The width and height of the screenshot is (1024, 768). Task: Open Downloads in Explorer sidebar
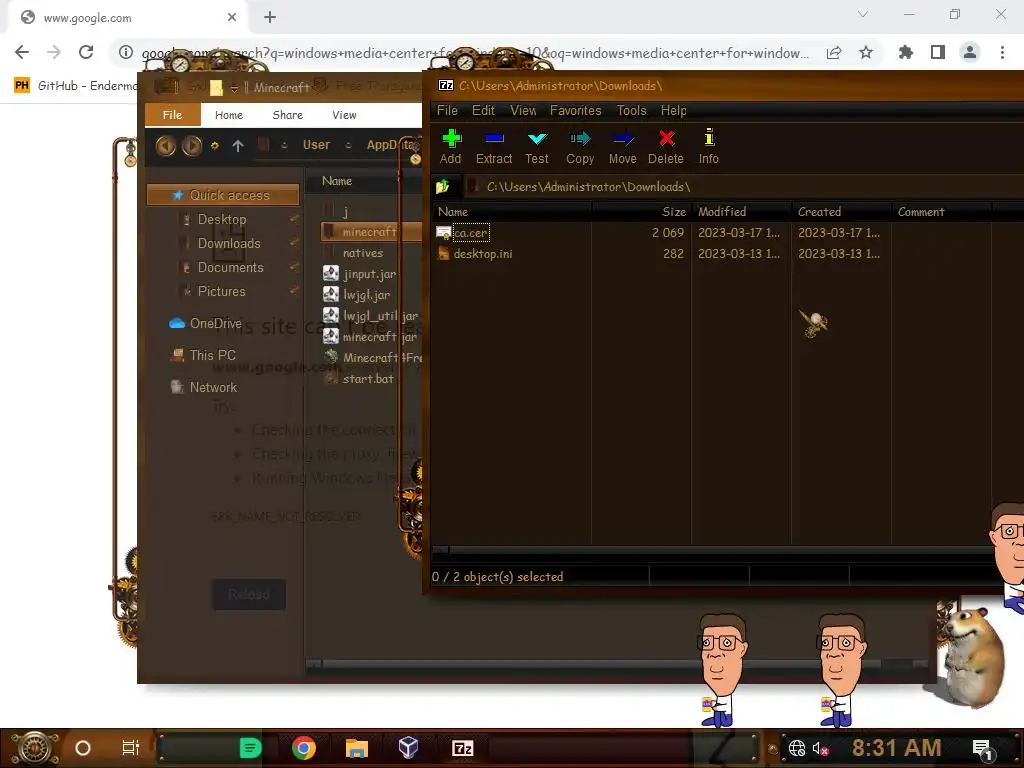point(229,244)
